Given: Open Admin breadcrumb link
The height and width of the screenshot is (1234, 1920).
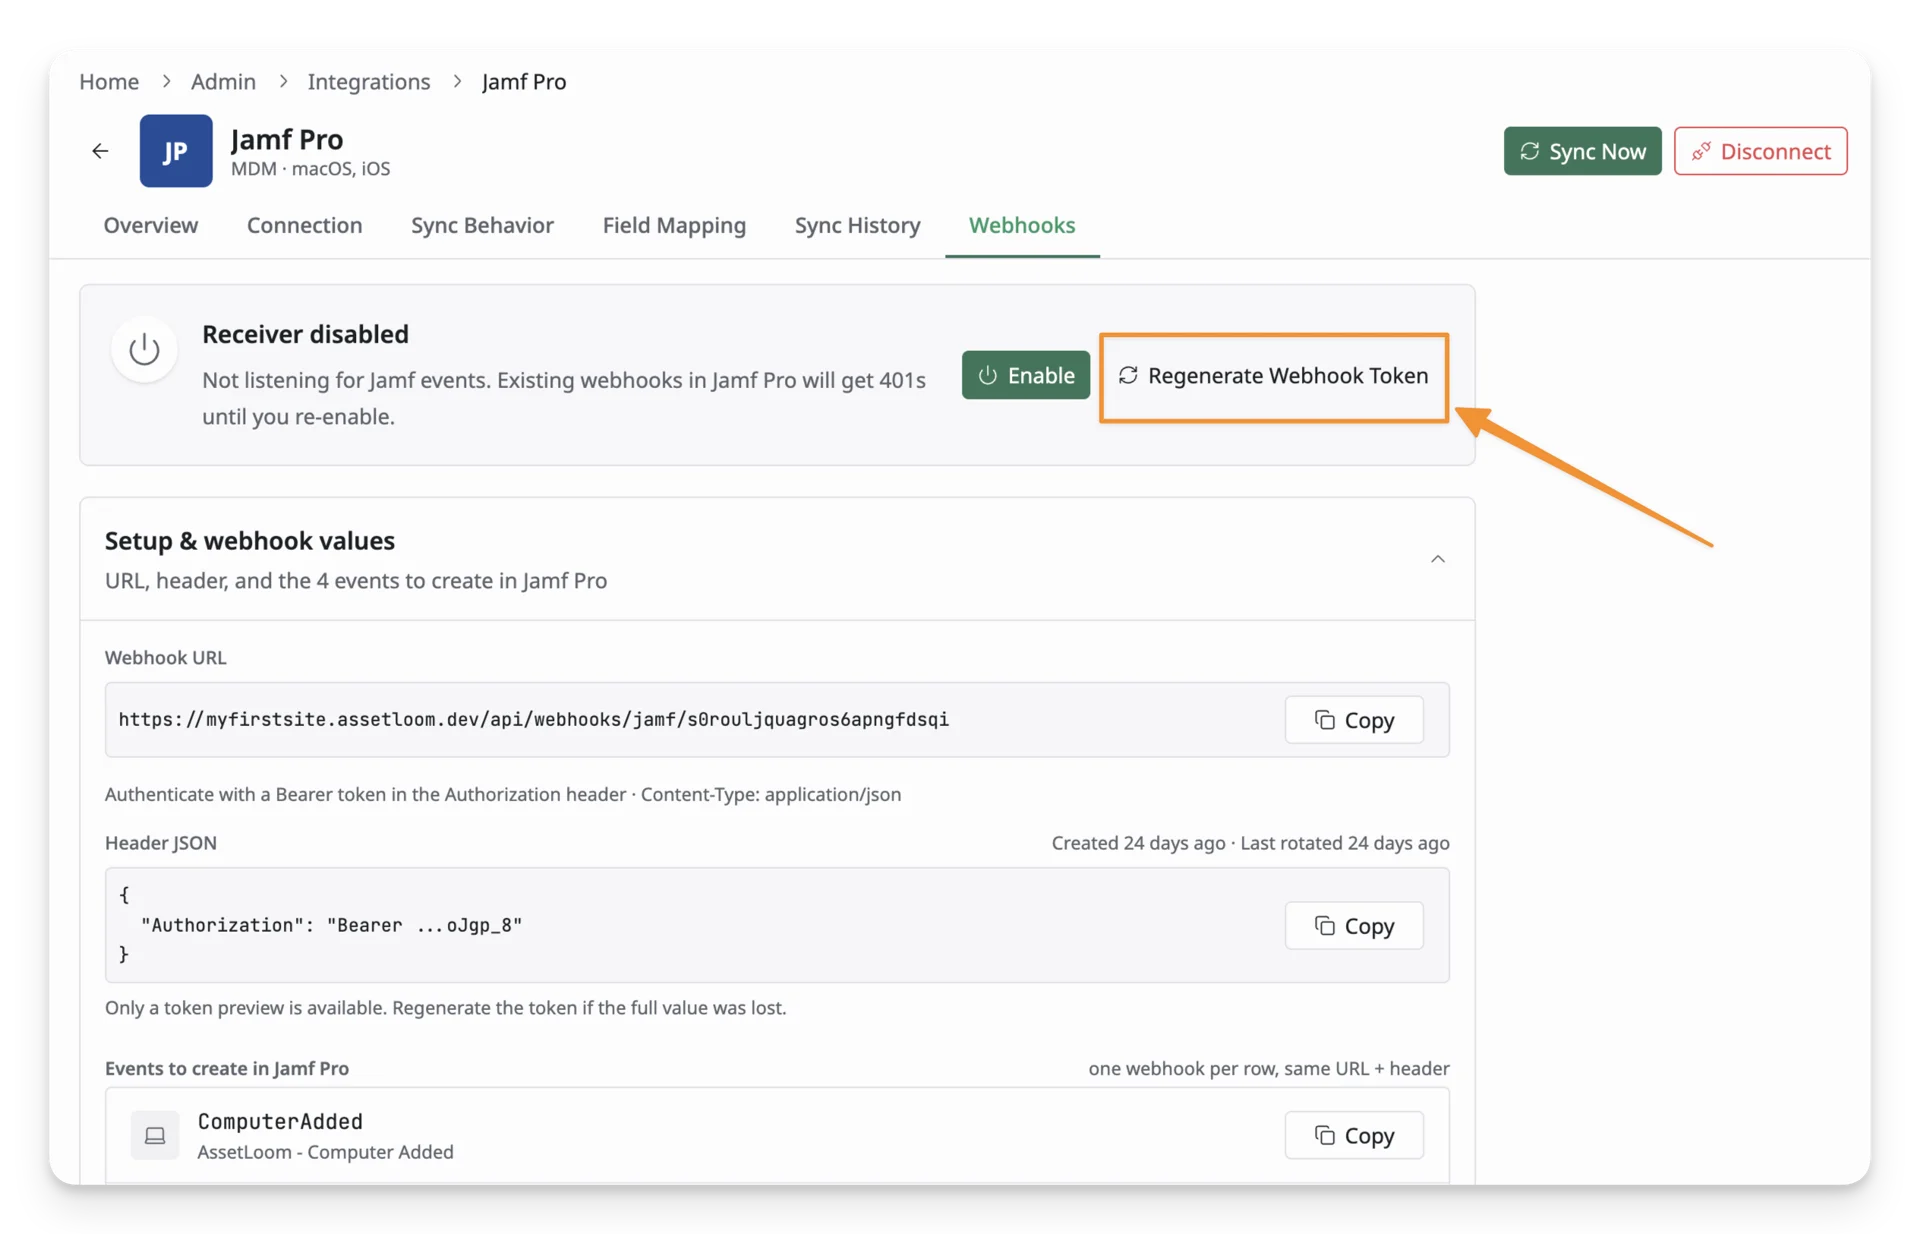Looking at the screenshot, I should tap(223, 82).
